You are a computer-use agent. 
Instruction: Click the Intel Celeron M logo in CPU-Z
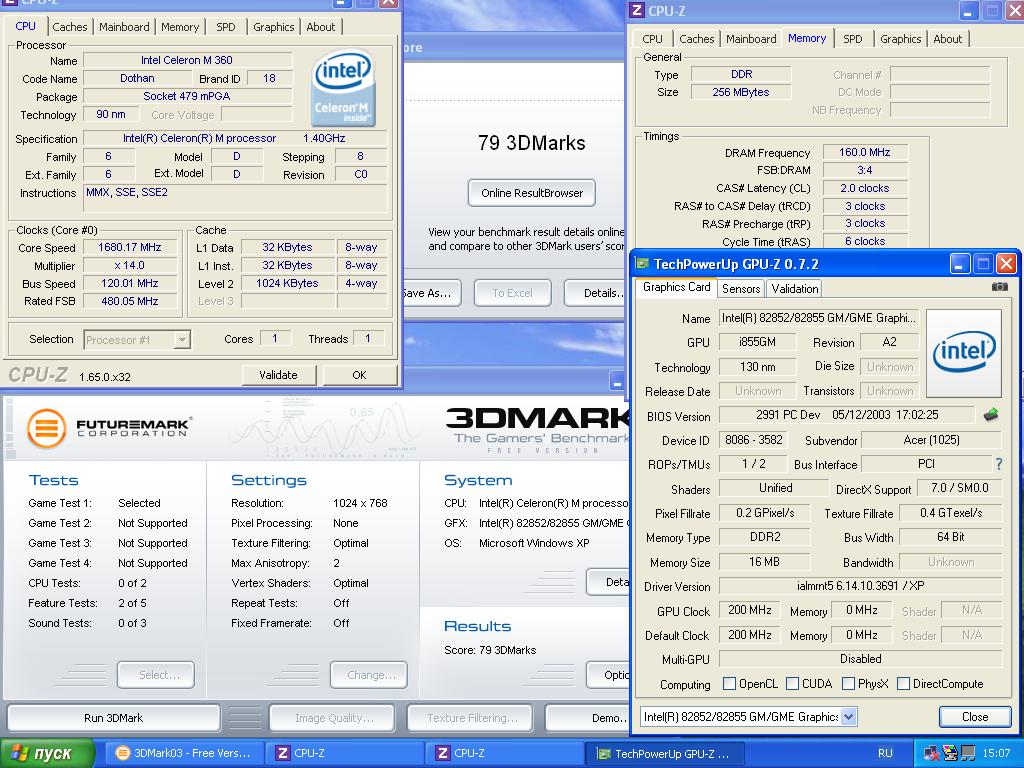[x=344, y=88]
